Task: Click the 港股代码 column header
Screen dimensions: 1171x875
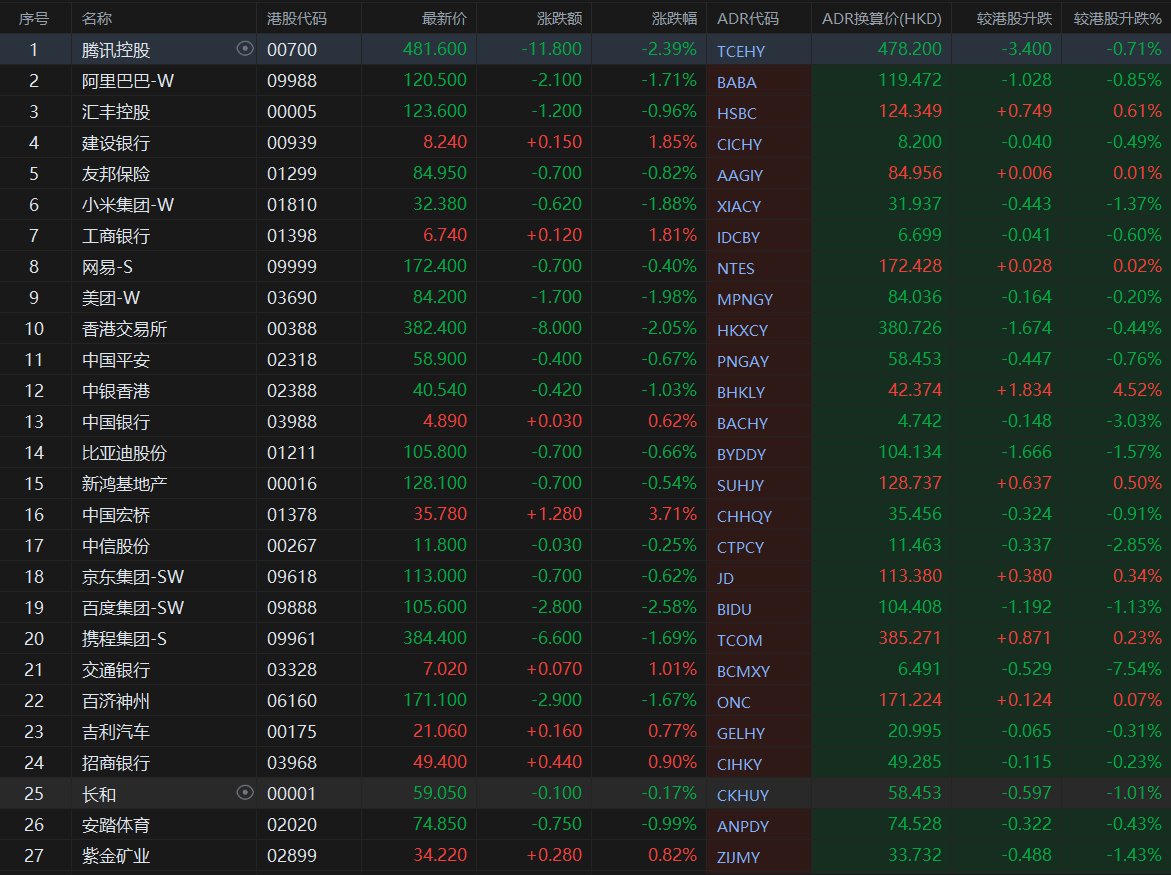Action: 297,18
